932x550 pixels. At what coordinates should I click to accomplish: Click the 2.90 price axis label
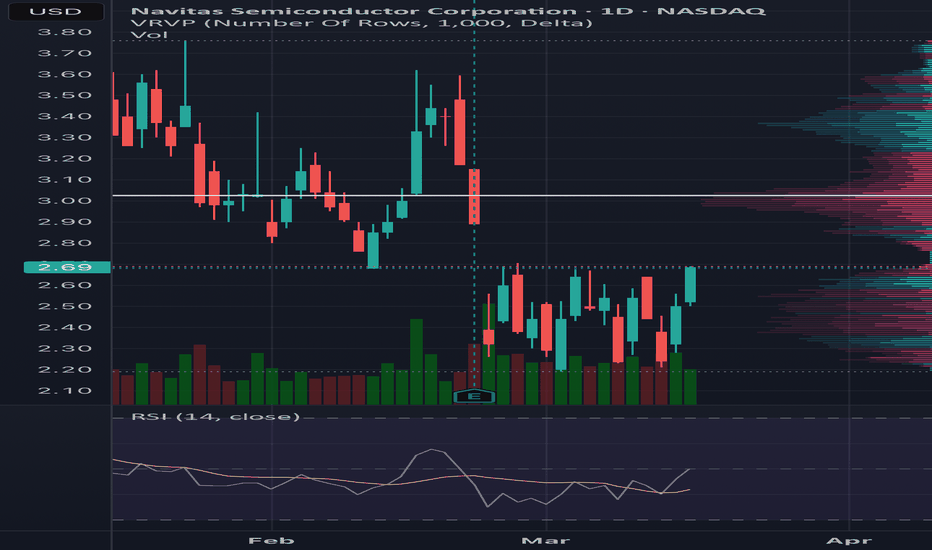pos(65,222)
